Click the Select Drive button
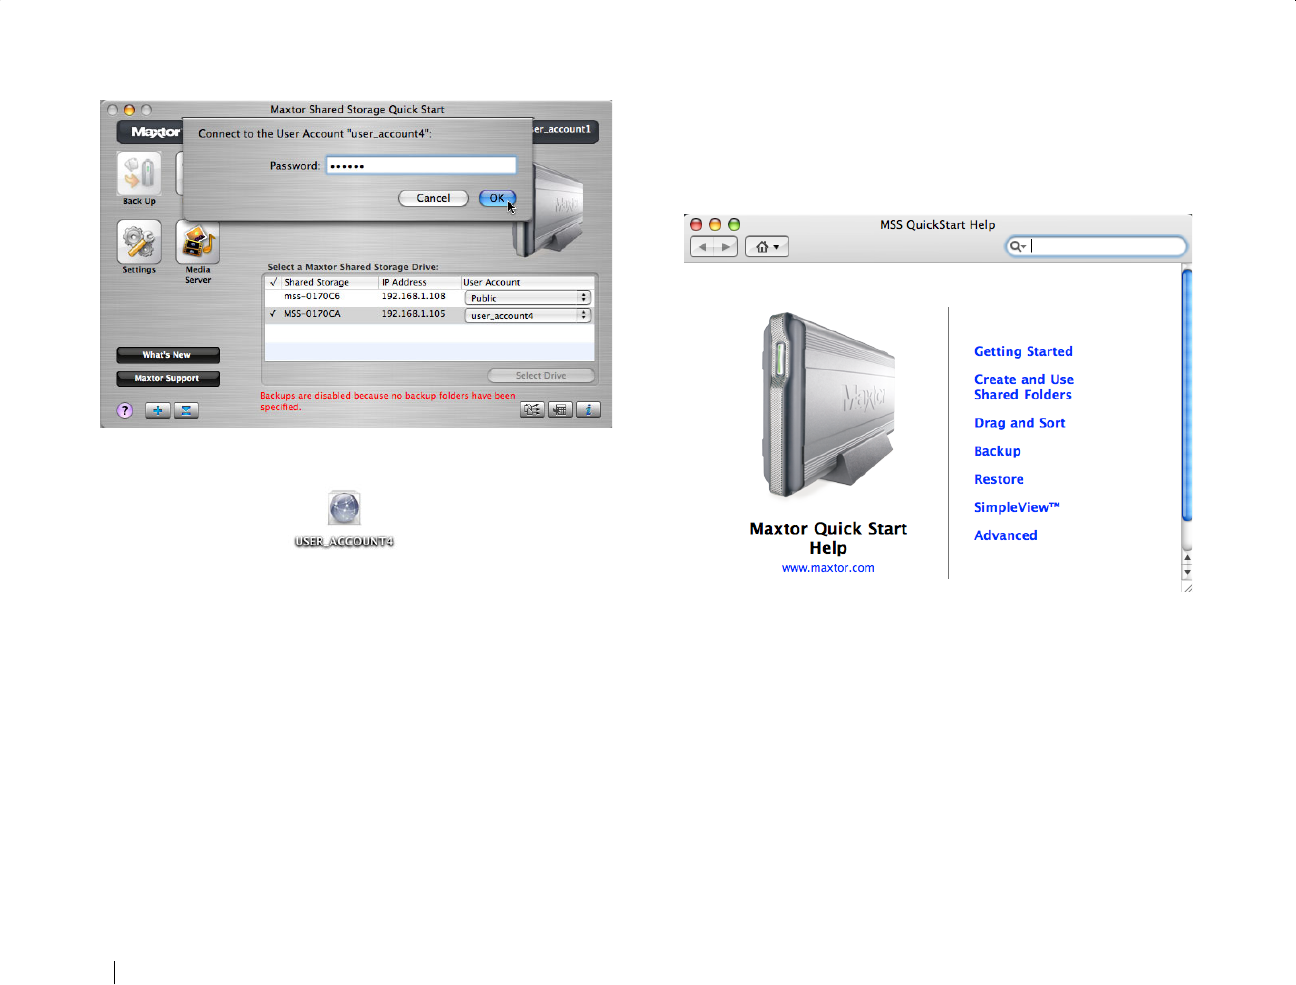 point(541,376)
